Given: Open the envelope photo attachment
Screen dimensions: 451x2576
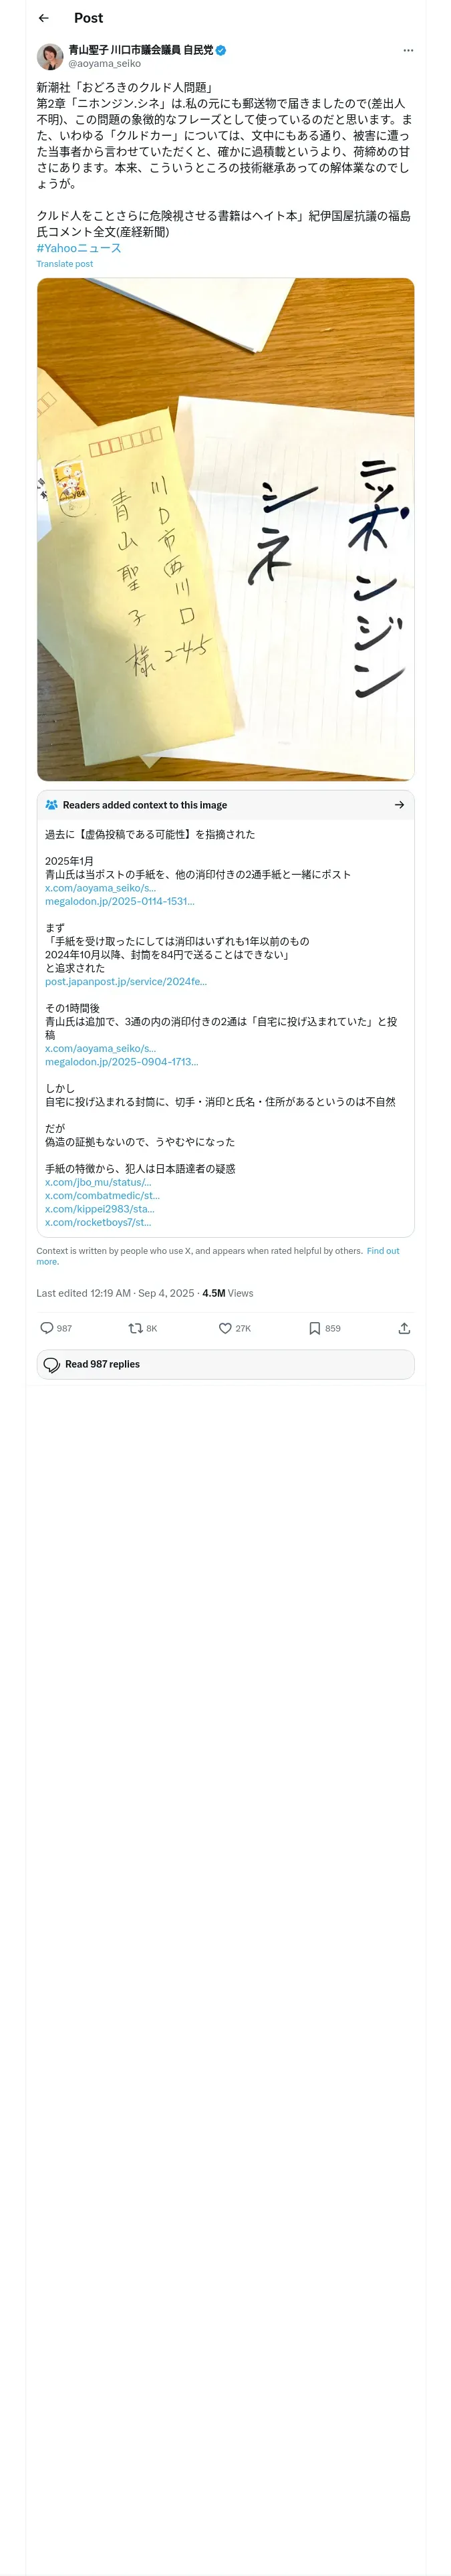Looking at the screenshot, I should 226,529.
